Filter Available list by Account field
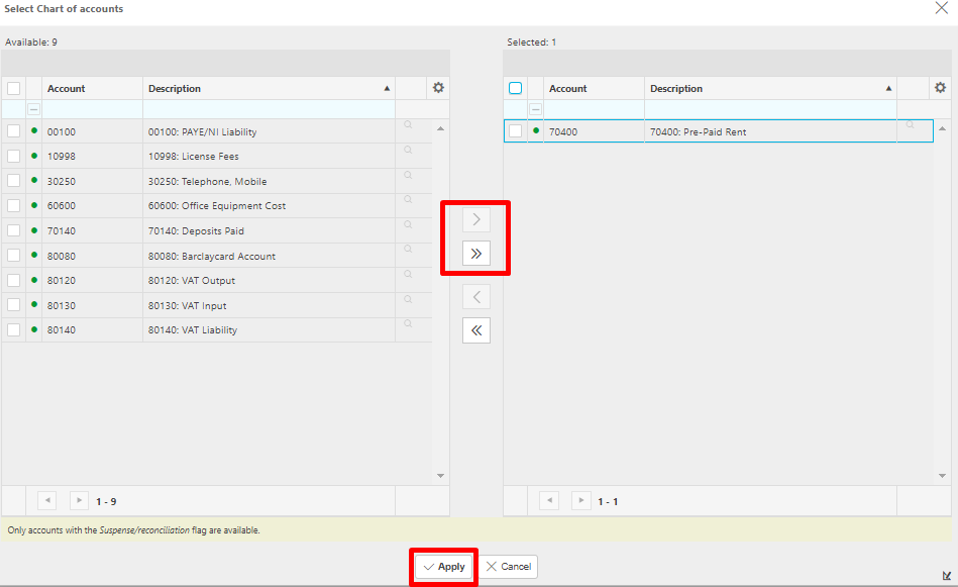Image resolution: width=958 pixels, height=587 pixels. coord(92,109)
